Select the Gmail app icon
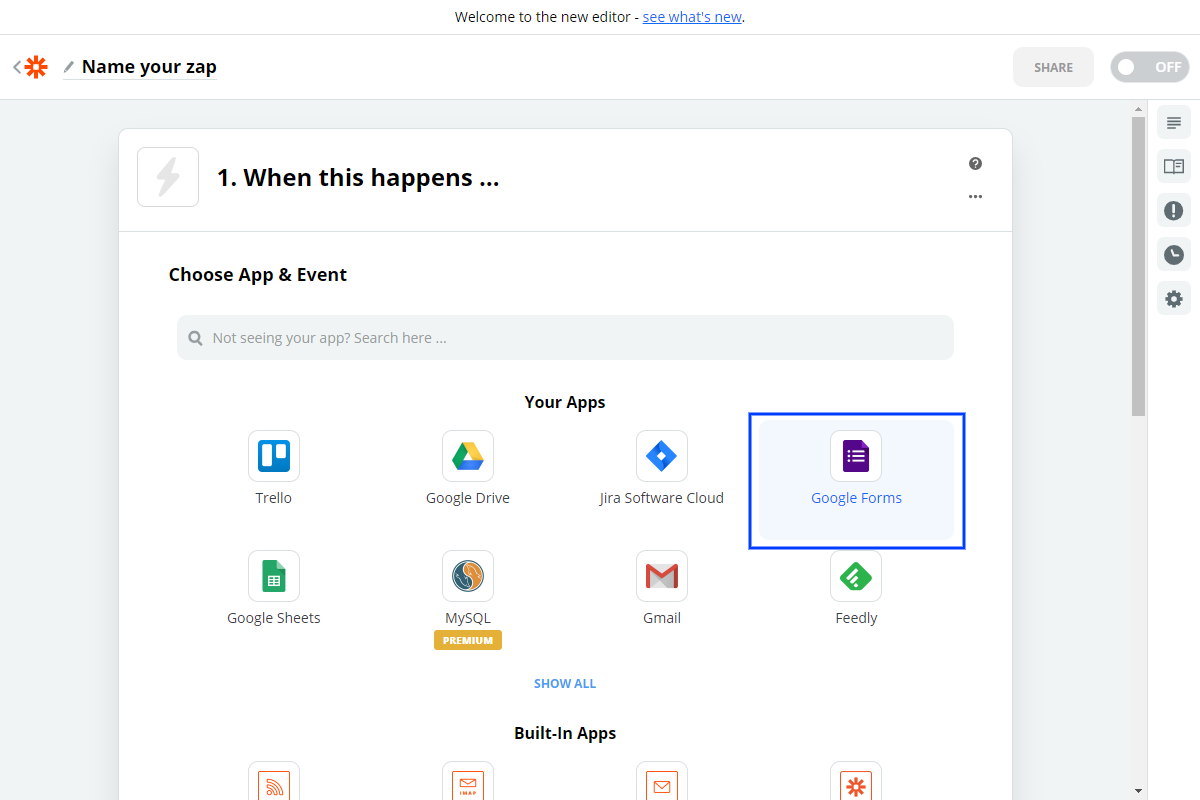 pos(662,576)
